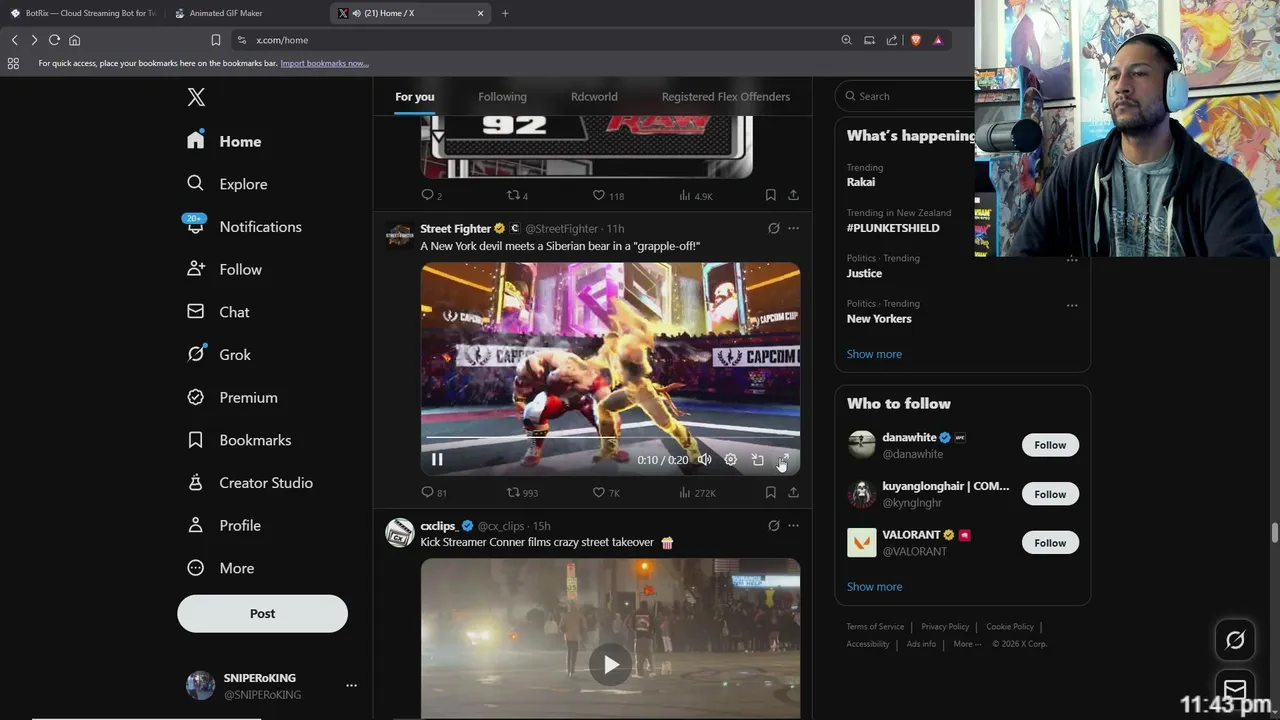This screenshot has height=720, width=1280.
Task: Share the Street Fighter post
Action: [793, 492]
